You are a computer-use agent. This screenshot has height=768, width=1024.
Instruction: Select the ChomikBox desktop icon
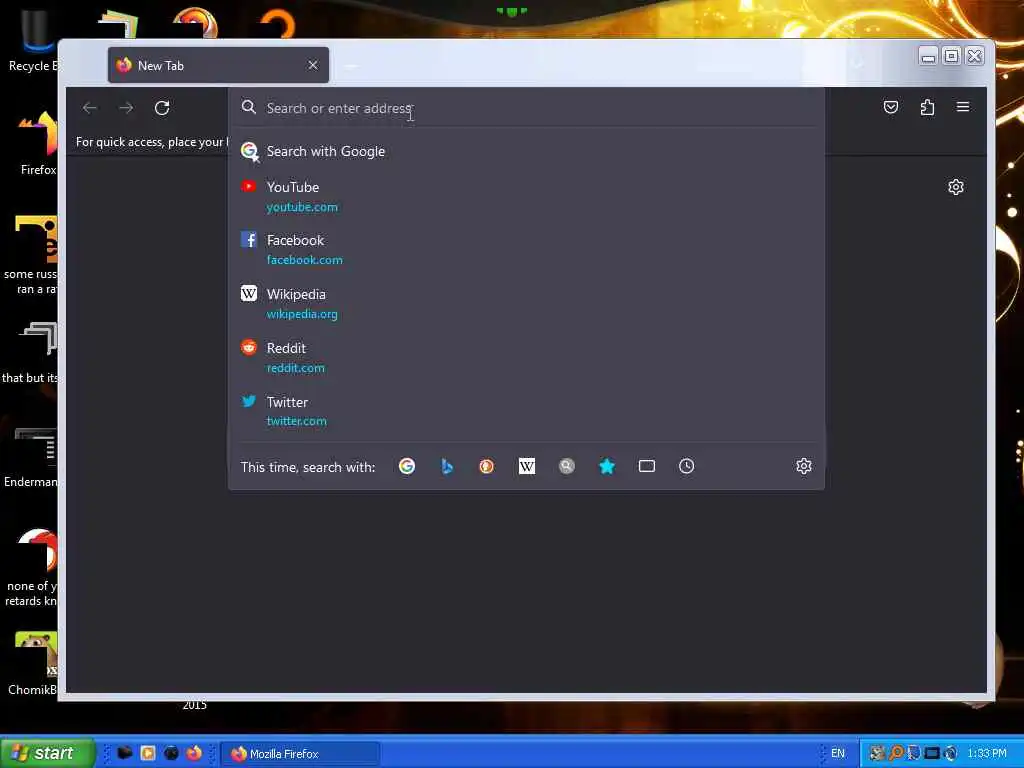coord(33,665)
